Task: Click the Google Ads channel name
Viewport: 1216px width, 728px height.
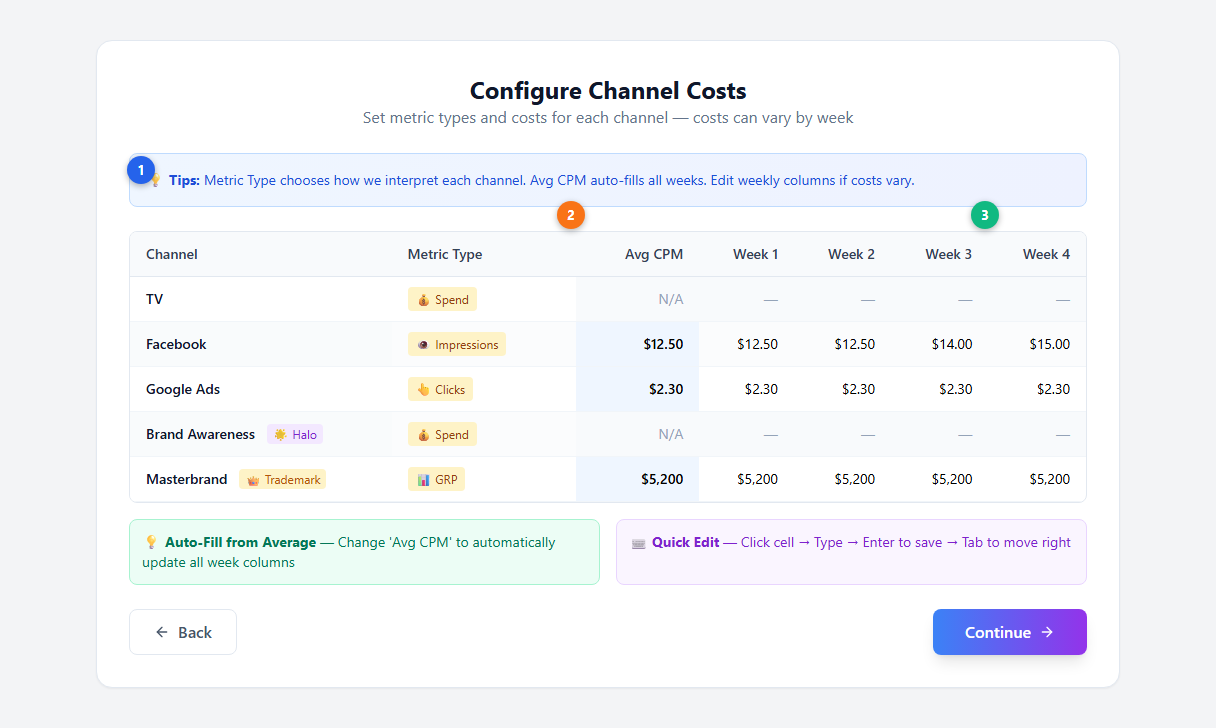Action: [x=183, y=389]
